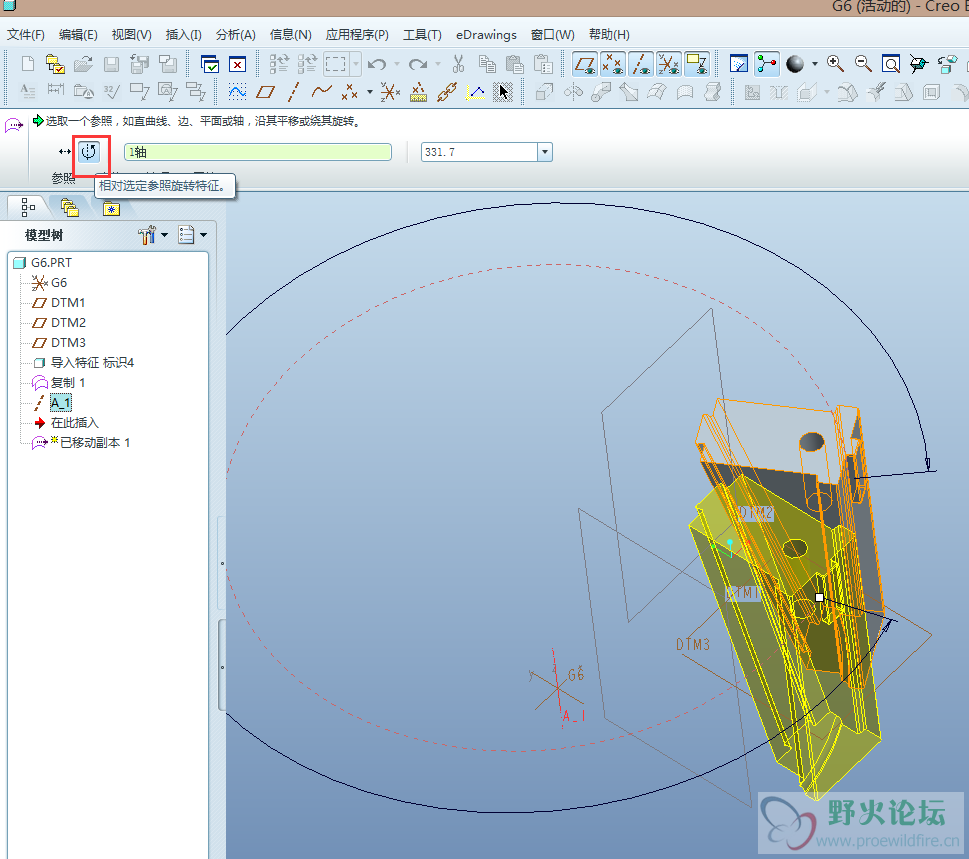Open the 331.7 rotation value dropdown
Image resolution: width=969 pixels, height=859 pixels.
point(545,152)
